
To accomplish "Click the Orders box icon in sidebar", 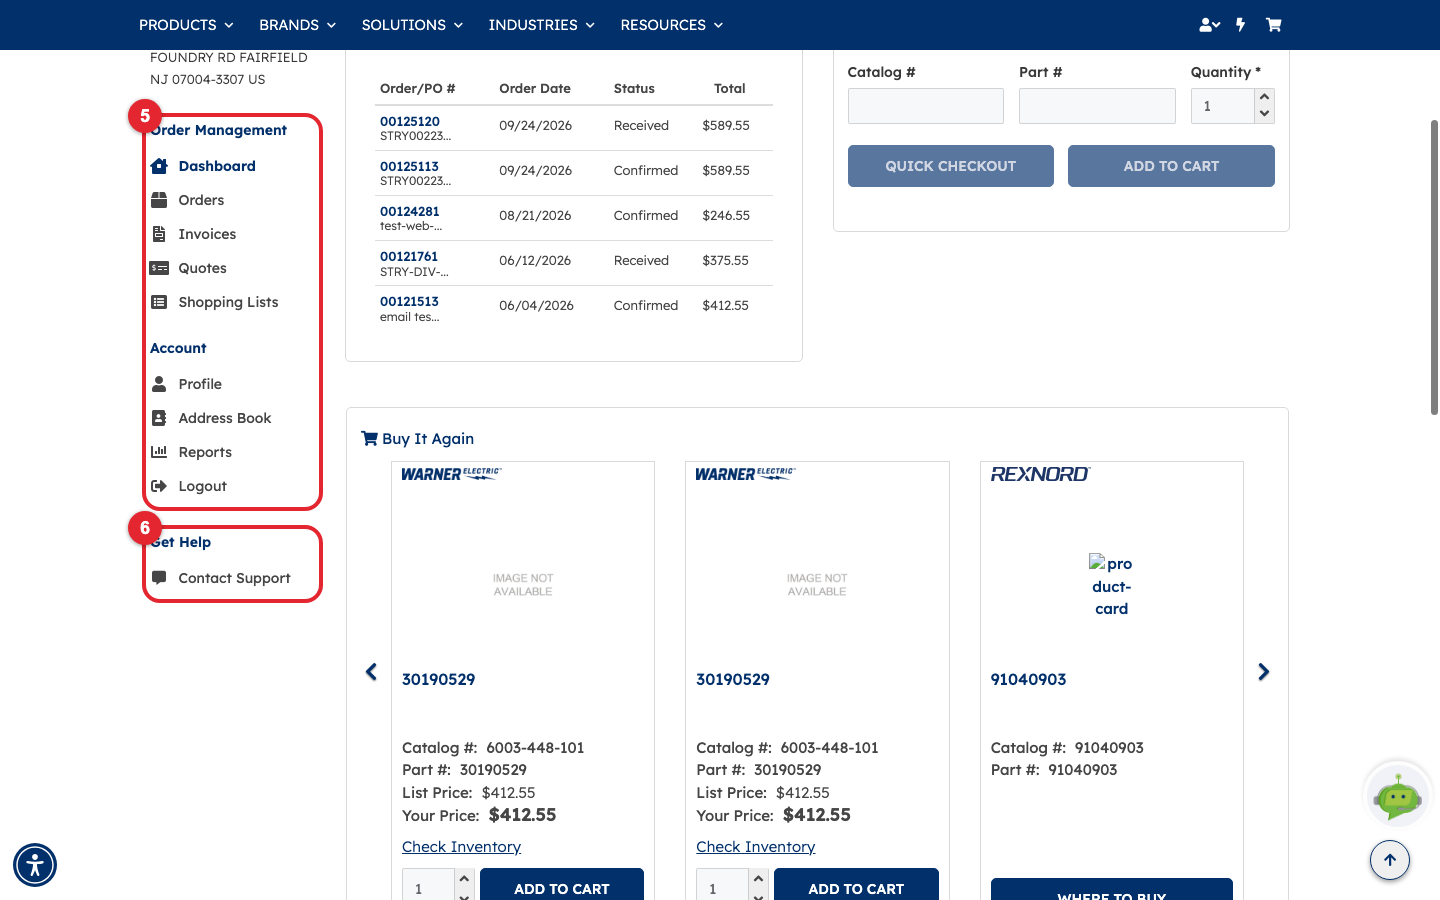I will (159, 200).
